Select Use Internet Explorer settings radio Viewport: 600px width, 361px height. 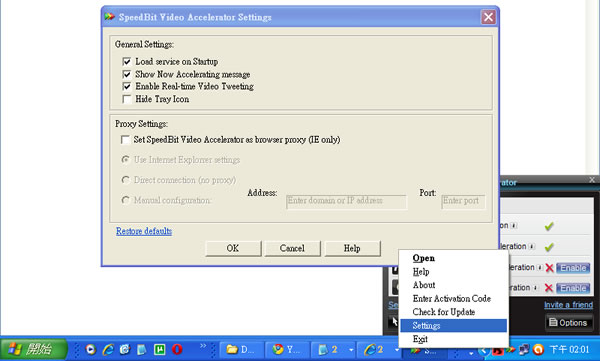point(125,160)
